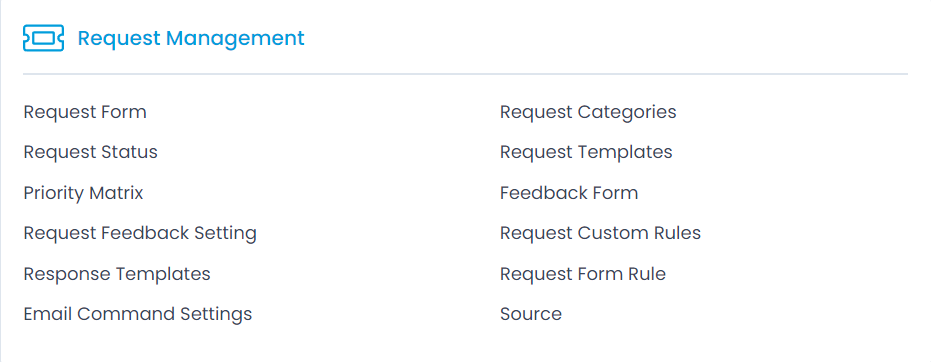Edit the Feedback Form
Image resolution: width=931 pixels, height=362 pixels.
(x=569, y=193)
